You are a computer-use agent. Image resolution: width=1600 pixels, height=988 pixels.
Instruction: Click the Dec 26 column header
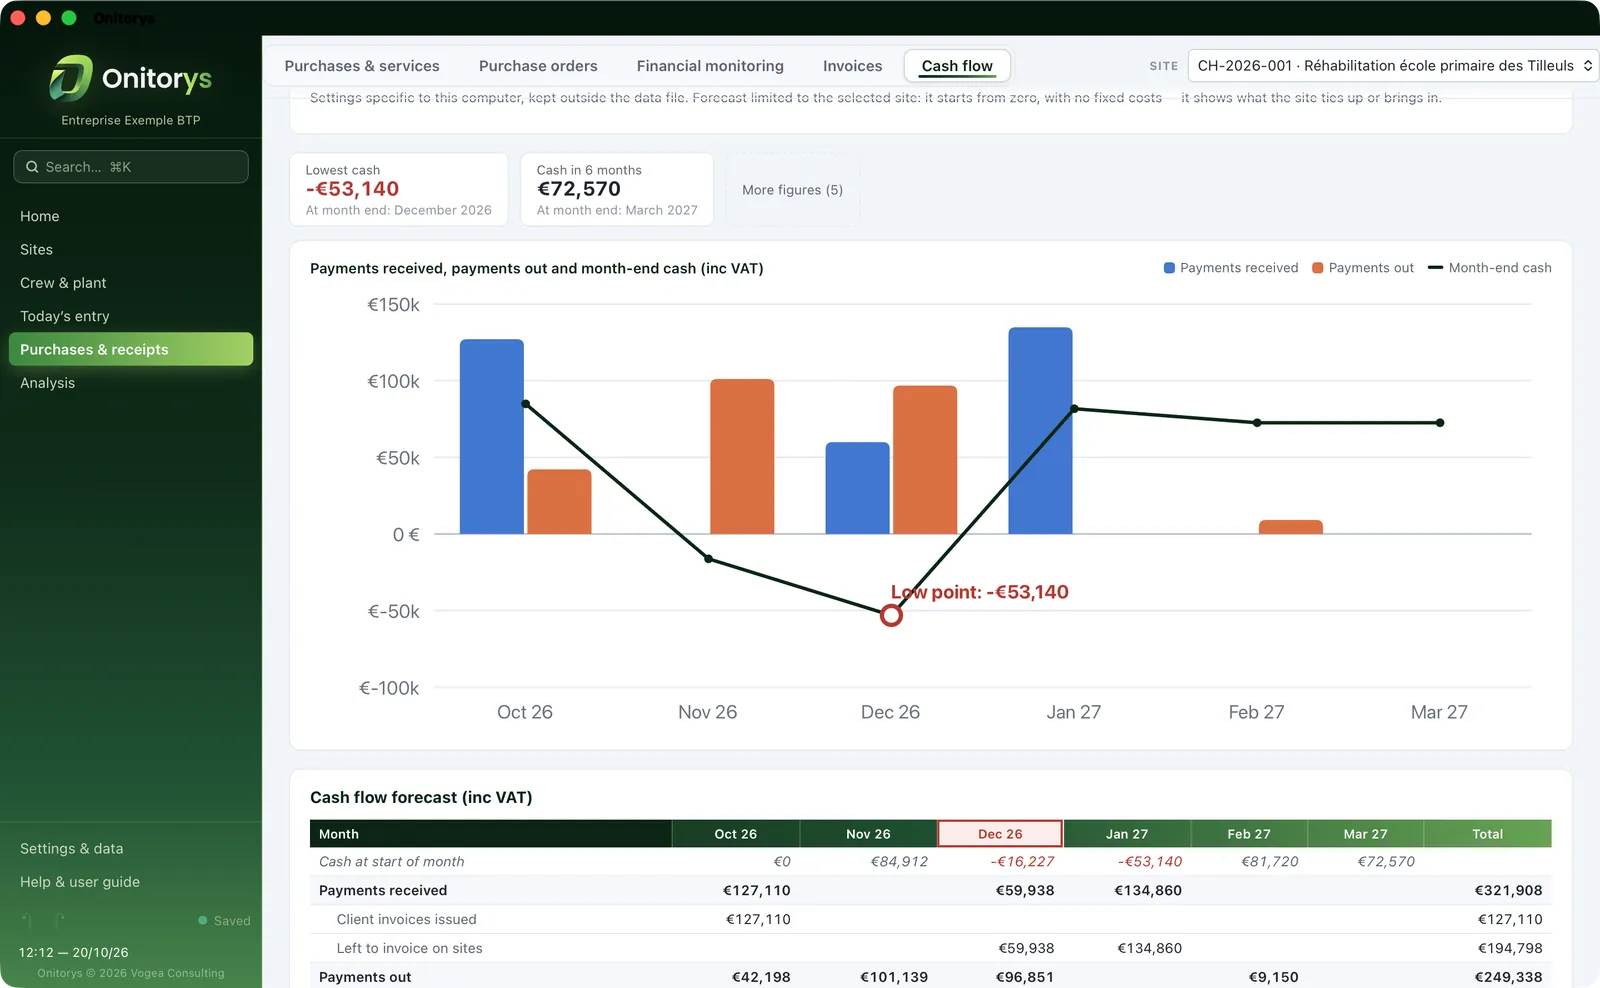tap(1000, 834)
